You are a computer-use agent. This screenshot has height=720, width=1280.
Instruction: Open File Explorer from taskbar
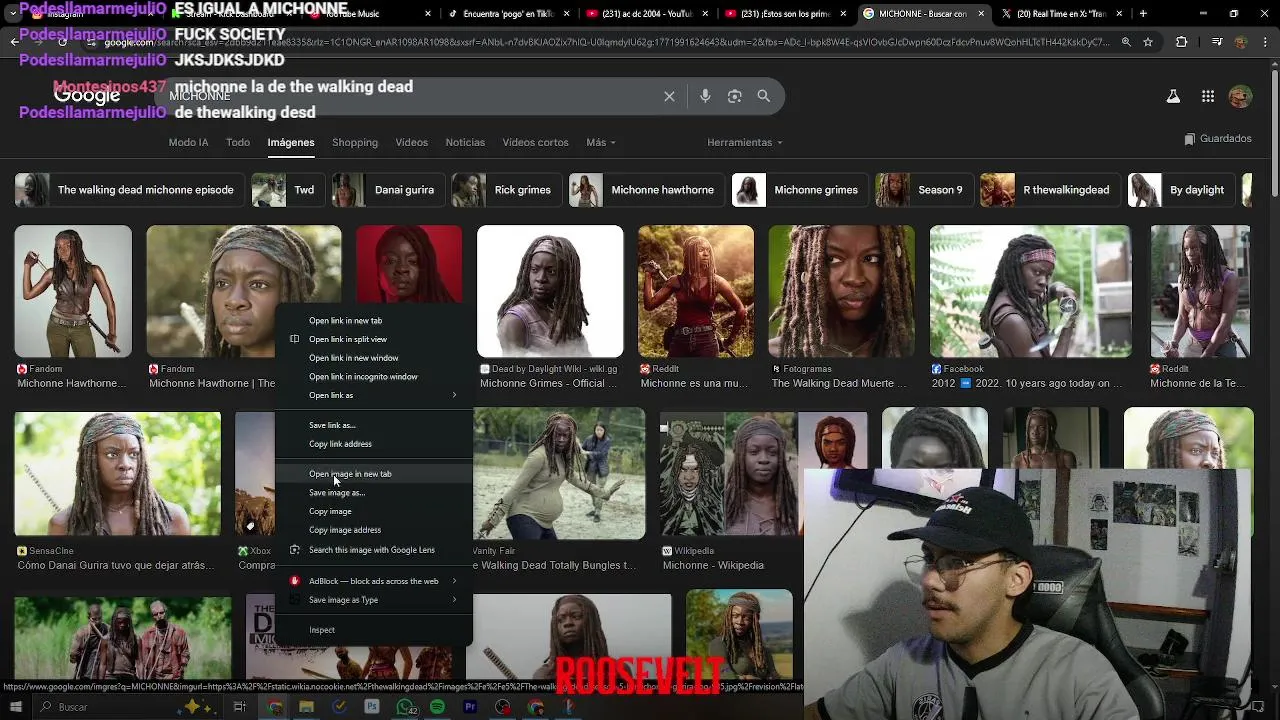coord(306,707)
